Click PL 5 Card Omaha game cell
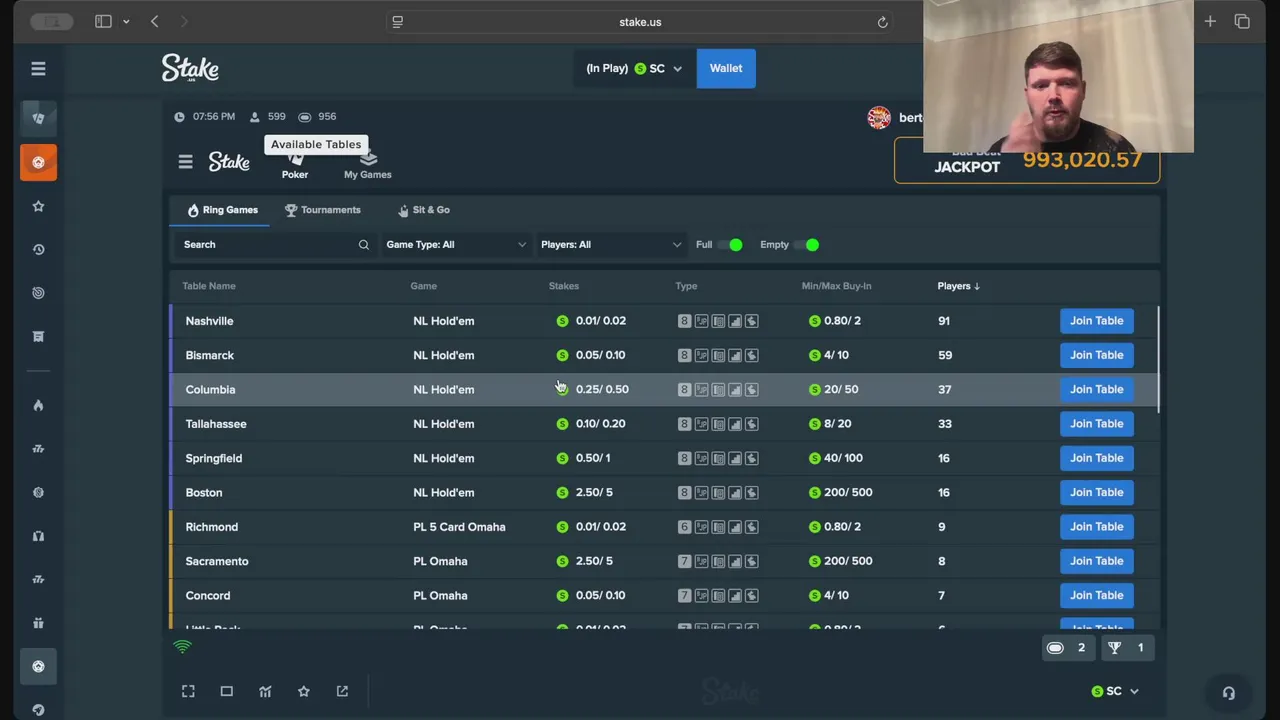1280x720 pixels. tap(459, 527)
